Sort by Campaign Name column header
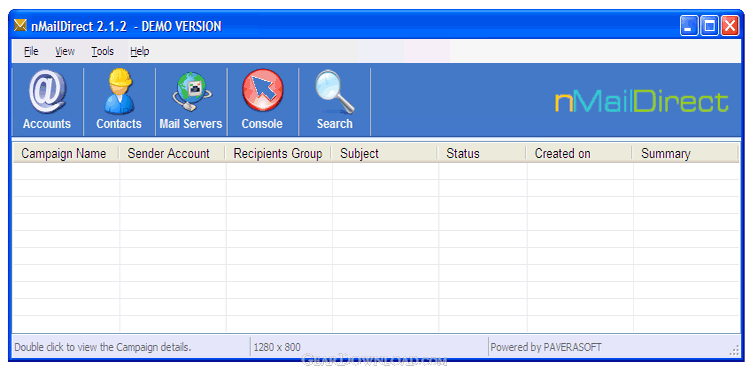This screenshot has height=369, width=750. pyautogui.click(x=66, y=154)
